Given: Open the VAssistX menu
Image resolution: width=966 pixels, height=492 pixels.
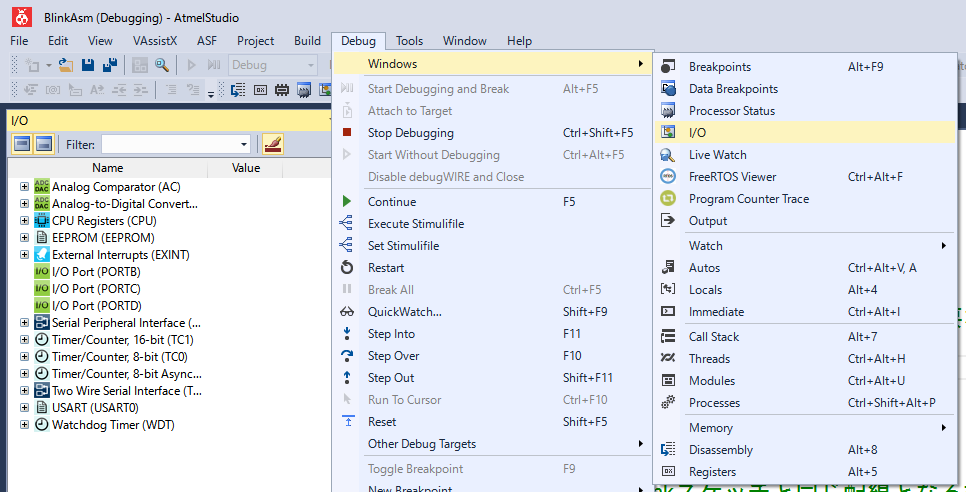Looking at the screenshot, I should 155,41.
